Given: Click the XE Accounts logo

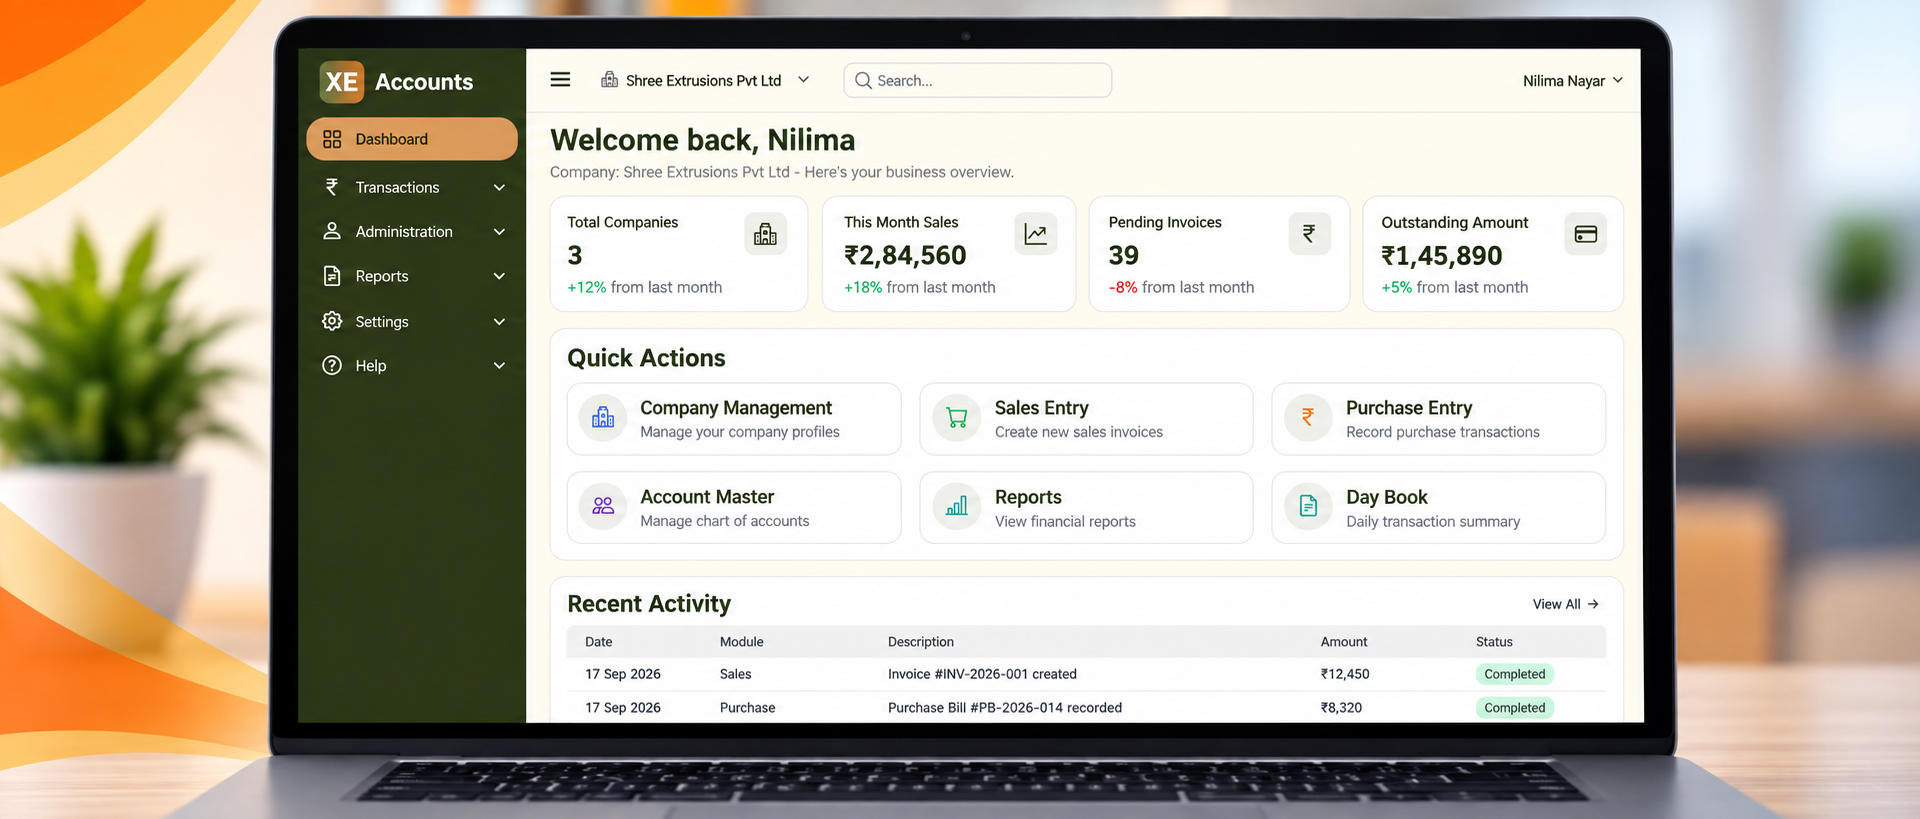Looking at the screenshot, I should coord(396,82).
